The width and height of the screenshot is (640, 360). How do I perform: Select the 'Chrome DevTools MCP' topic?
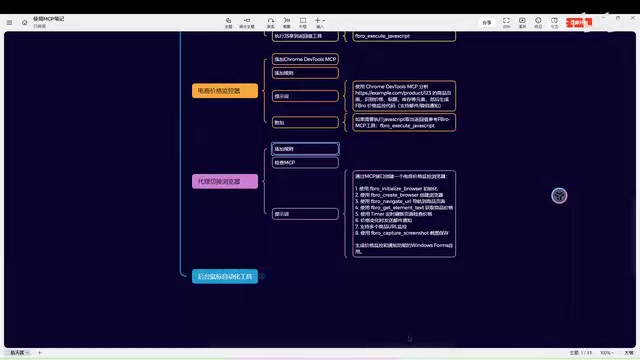[x=305, y=59]
